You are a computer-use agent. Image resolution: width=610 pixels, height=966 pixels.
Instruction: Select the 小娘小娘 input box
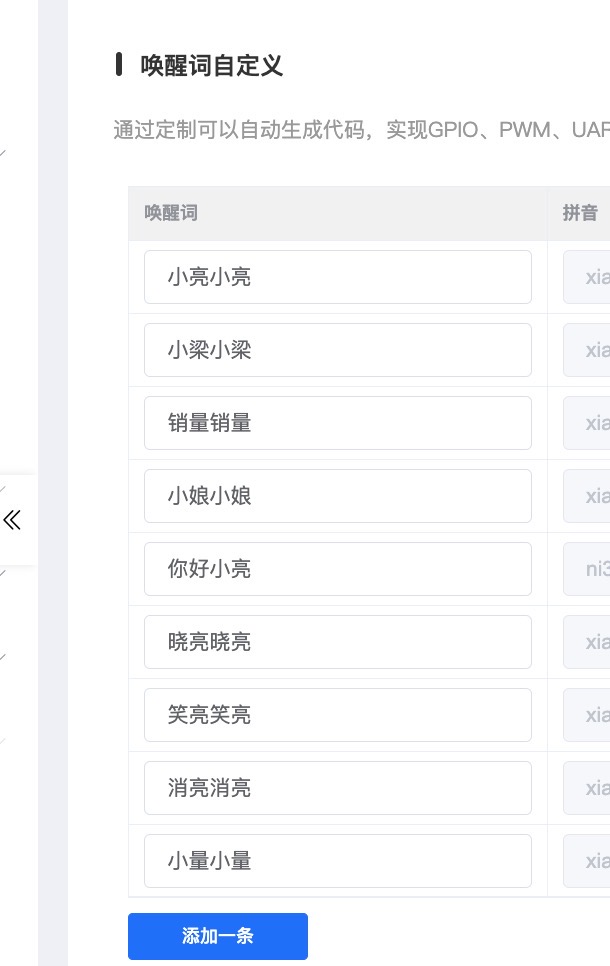[337, 496]
